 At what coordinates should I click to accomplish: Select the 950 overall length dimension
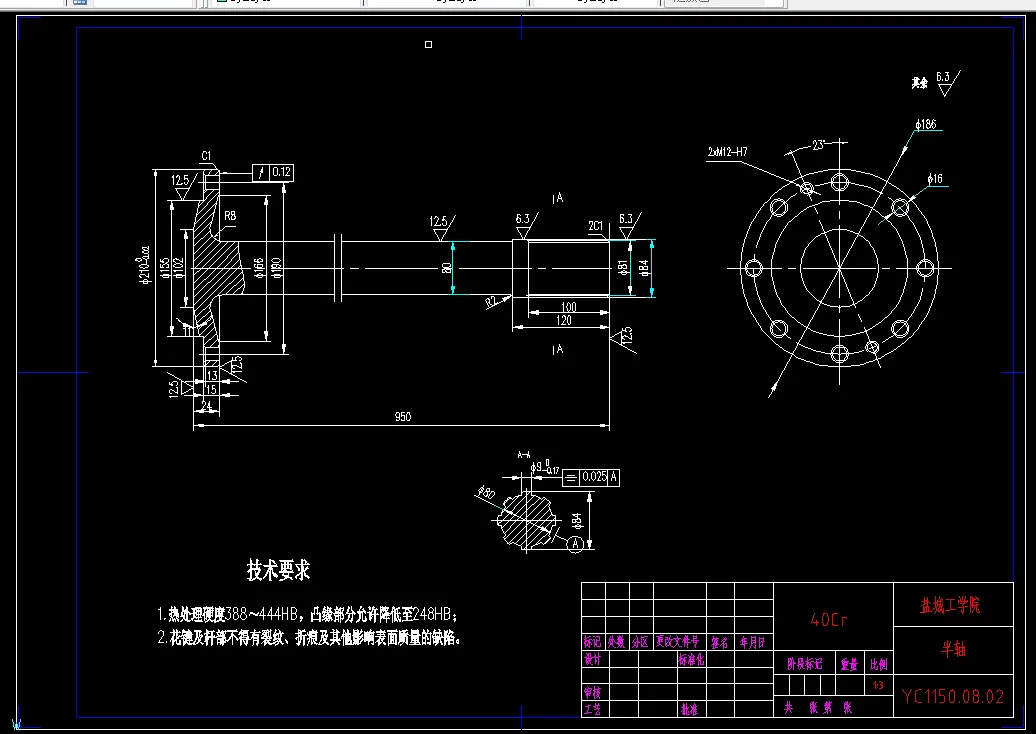(402, 417)
